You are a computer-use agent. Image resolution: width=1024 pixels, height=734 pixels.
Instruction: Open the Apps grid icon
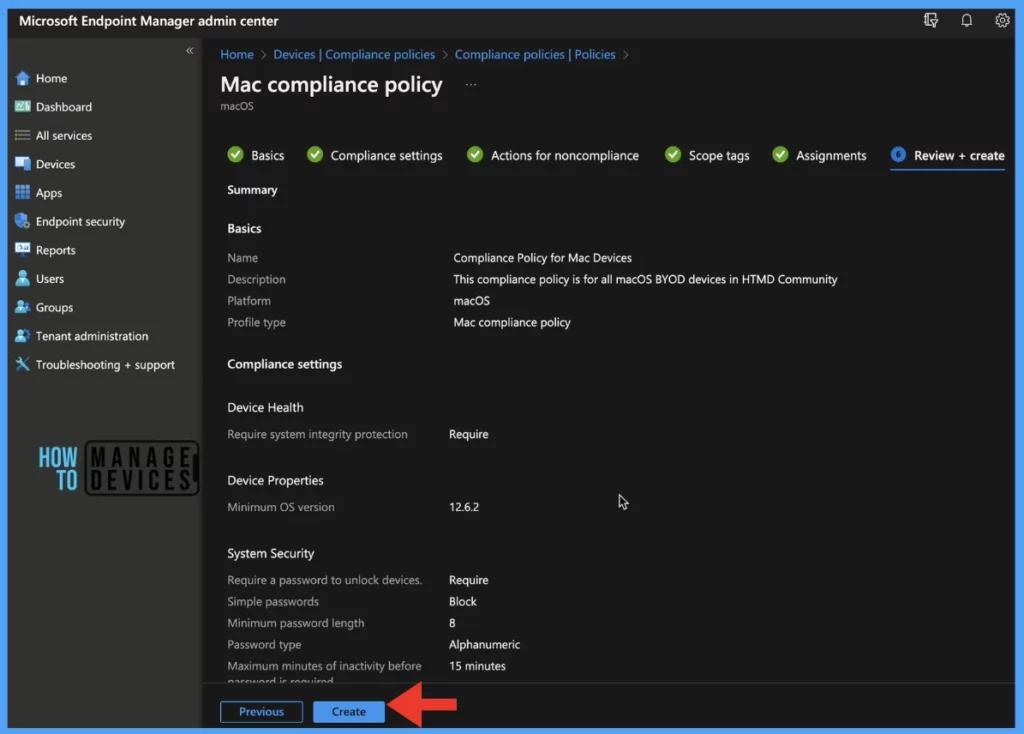click(23, 193)
